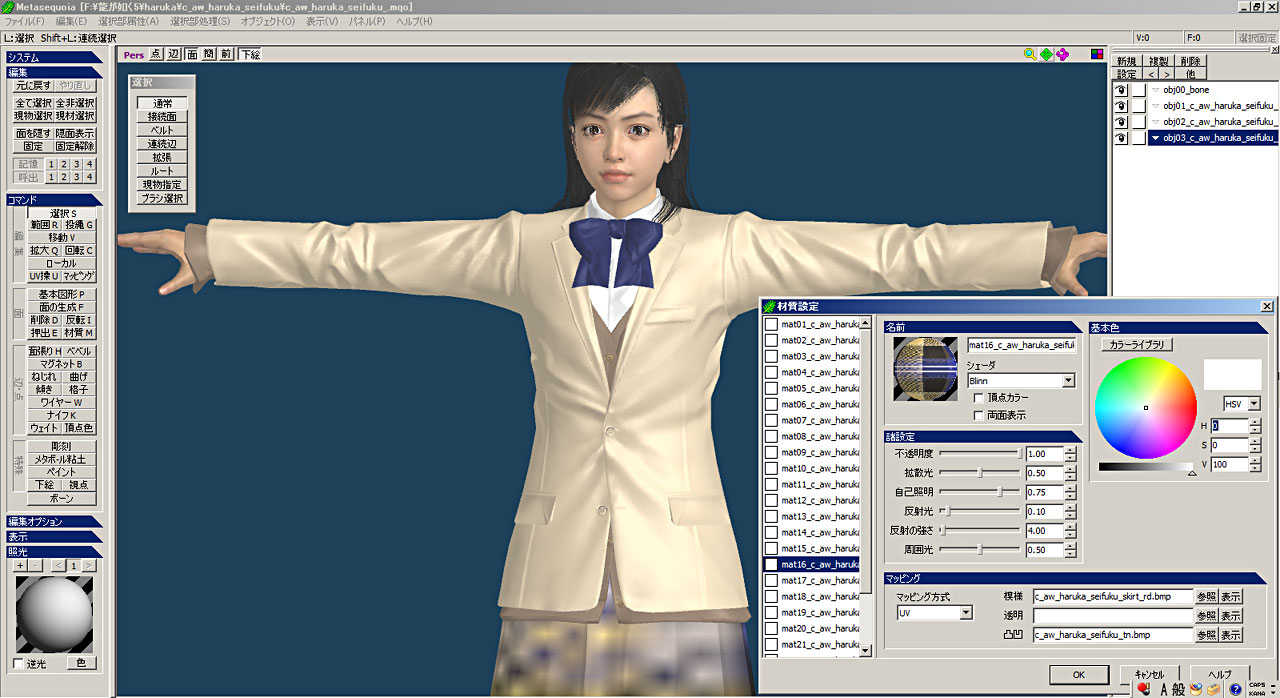The image size is (1280, 698).
Task: Click the lighting sphere preview
Action: 55,614
